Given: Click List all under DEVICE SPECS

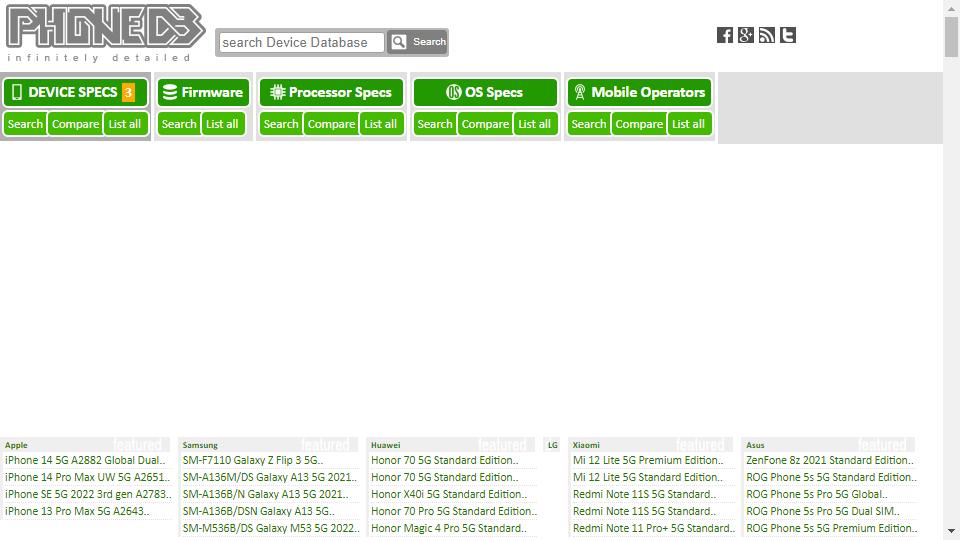Looking at the screenshot, I should (x=125, y=124).
